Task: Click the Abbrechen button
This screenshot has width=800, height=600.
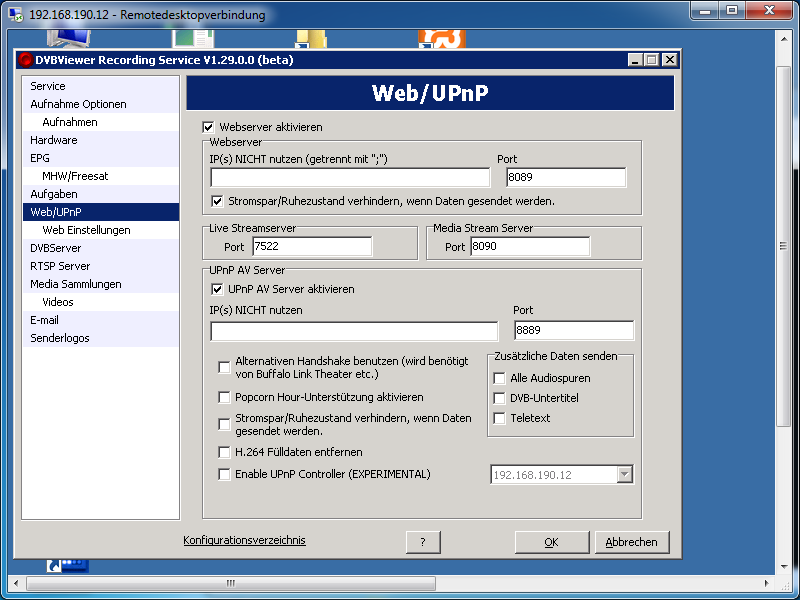Action: coord(632,542)
